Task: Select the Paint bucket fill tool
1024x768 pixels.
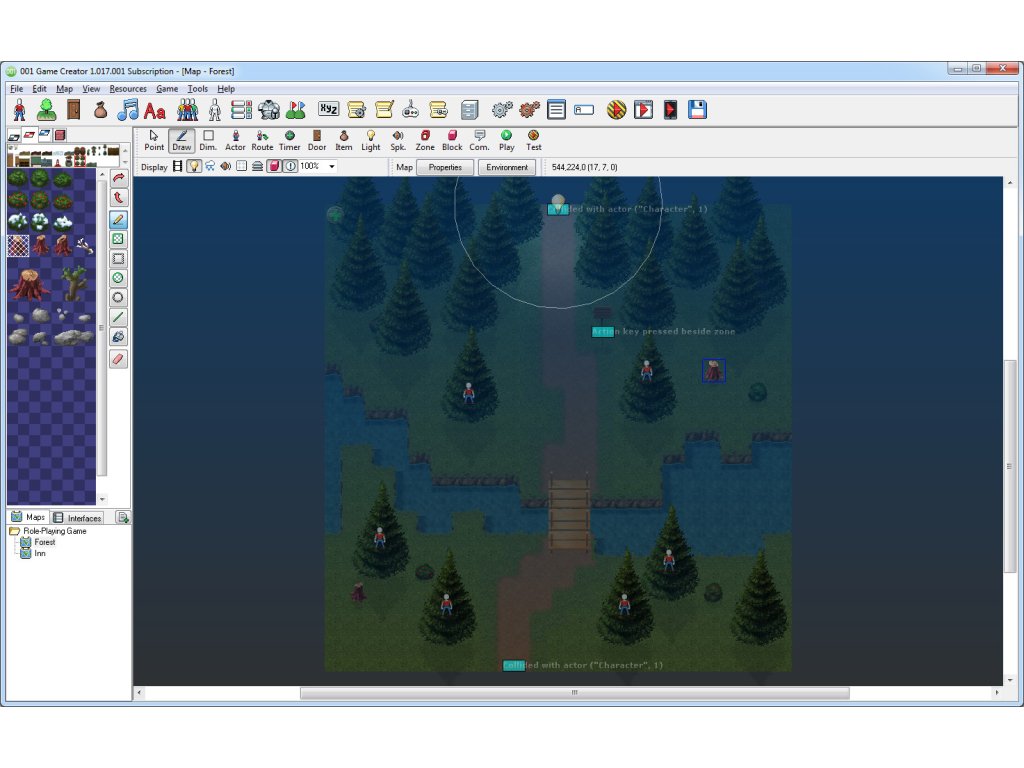Action: coord(119,336)
